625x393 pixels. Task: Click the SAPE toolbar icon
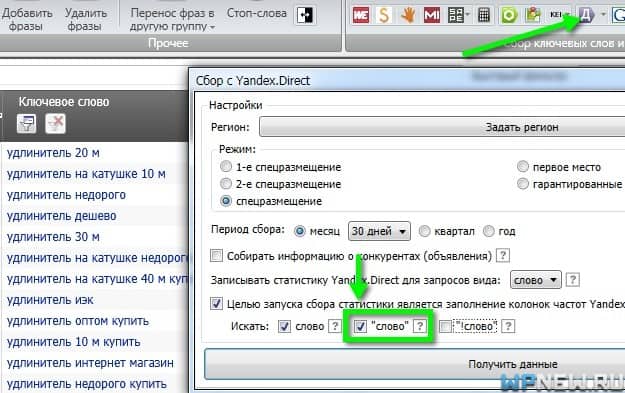[x=455, y=15]
